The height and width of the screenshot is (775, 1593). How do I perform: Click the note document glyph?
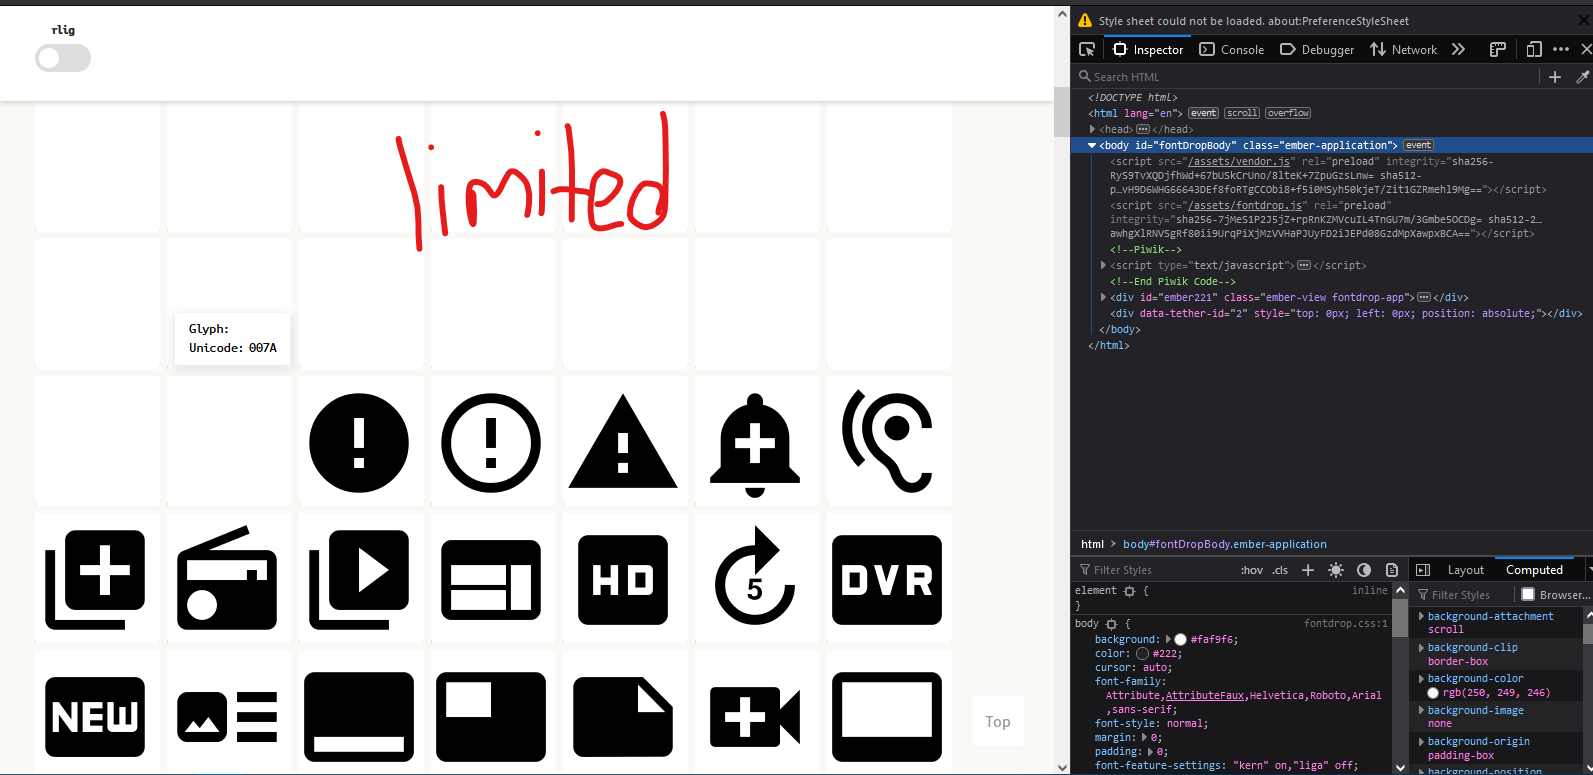[623, 717]
